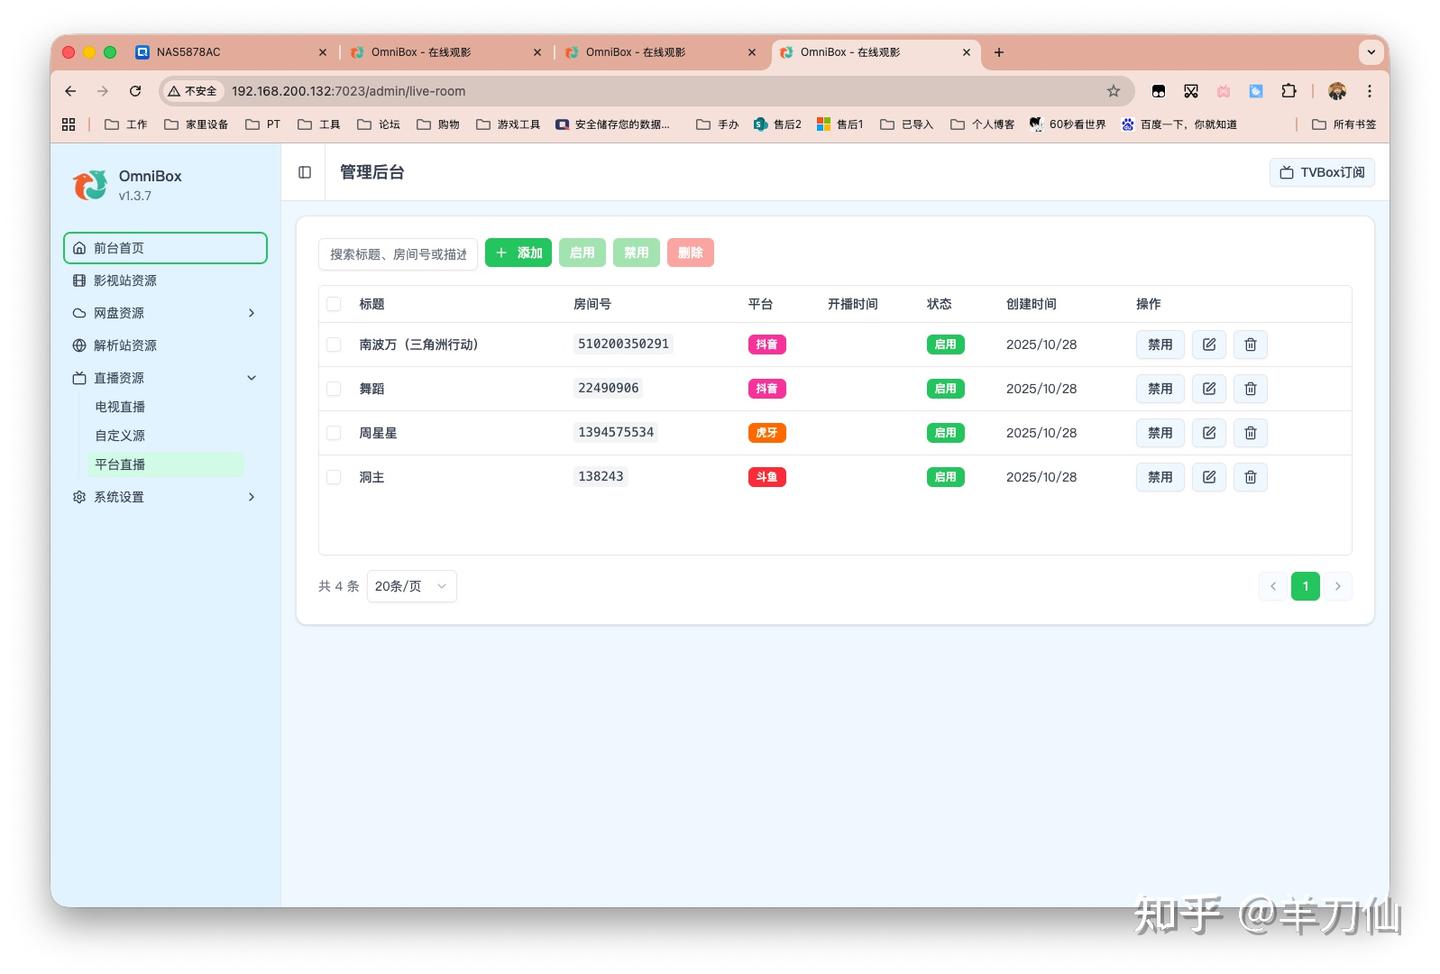Toggle the select-all checkbox in table header
Screen dimensions: 1440x974
coord(334,304)
